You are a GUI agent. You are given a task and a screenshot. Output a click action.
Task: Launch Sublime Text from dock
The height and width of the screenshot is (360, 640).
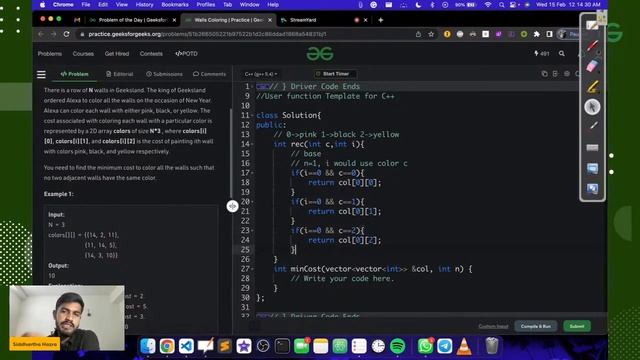[224, 346]
